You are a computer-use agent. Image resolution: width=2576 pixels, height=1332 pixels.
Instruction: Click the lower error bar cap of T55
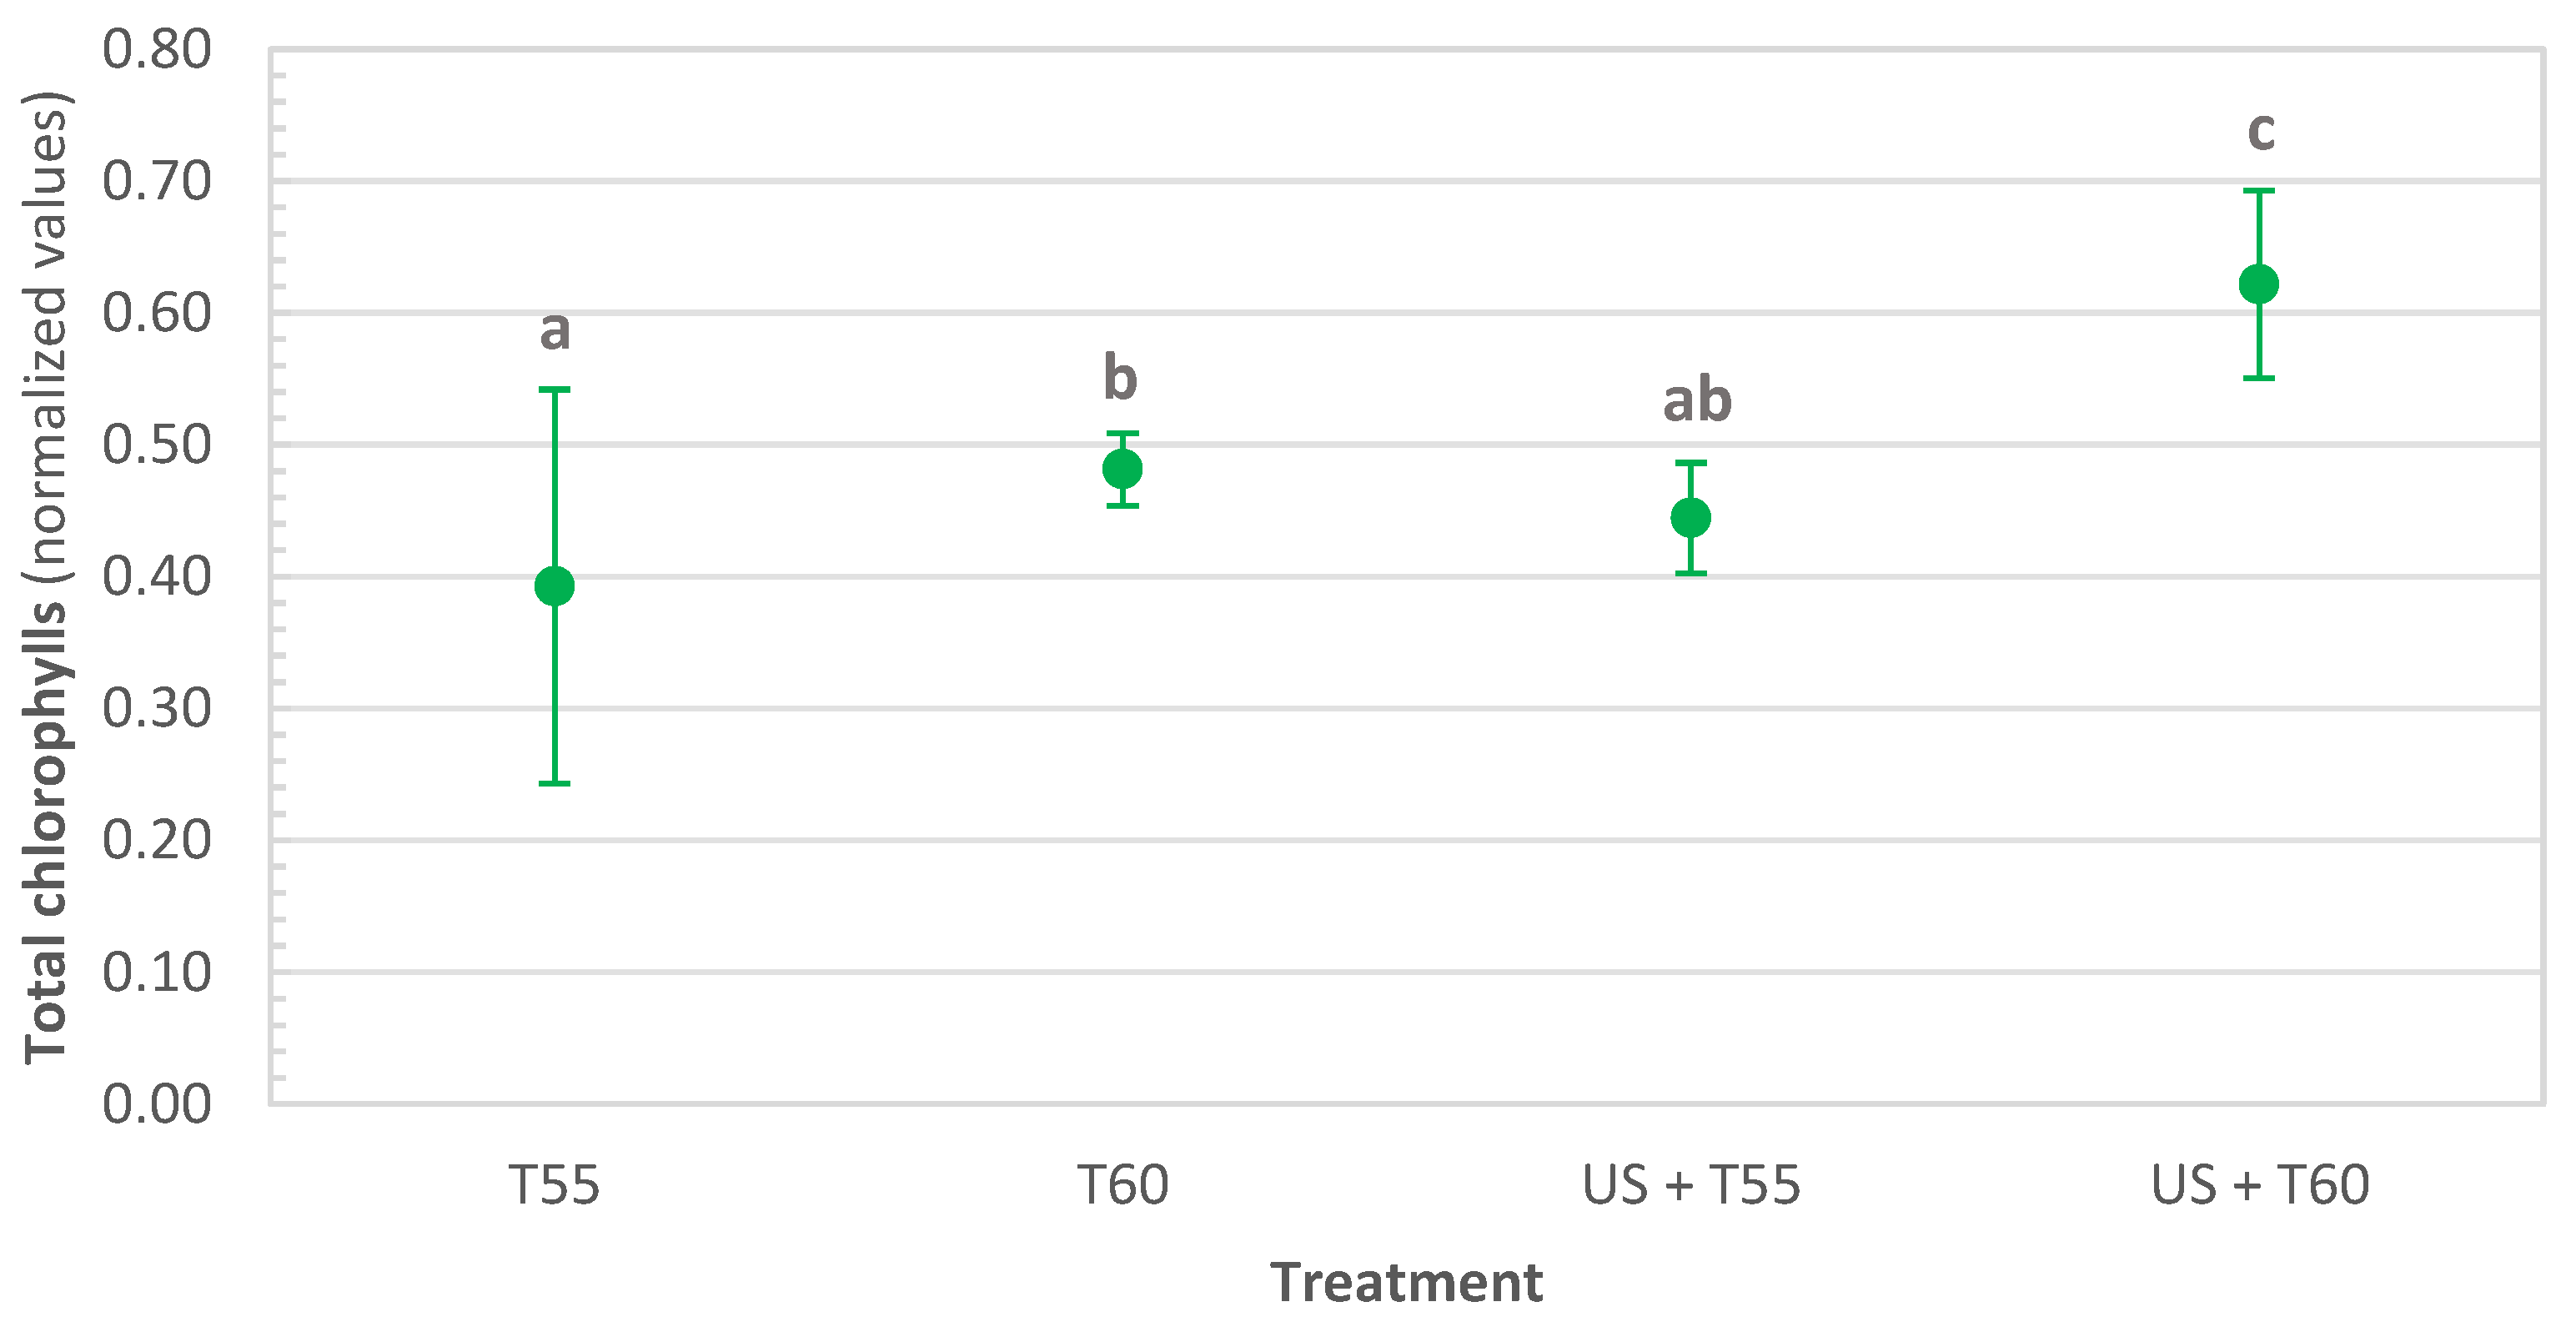pyautogui.click(x=554, y=783)
